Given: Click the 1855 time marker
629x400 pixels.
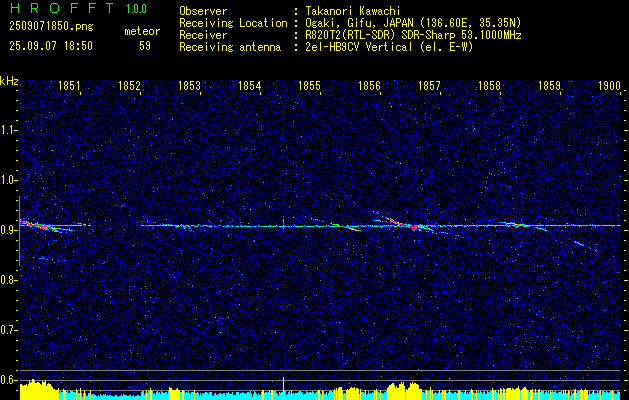Looking at the screenshot, I should click(x=309, y=85).
